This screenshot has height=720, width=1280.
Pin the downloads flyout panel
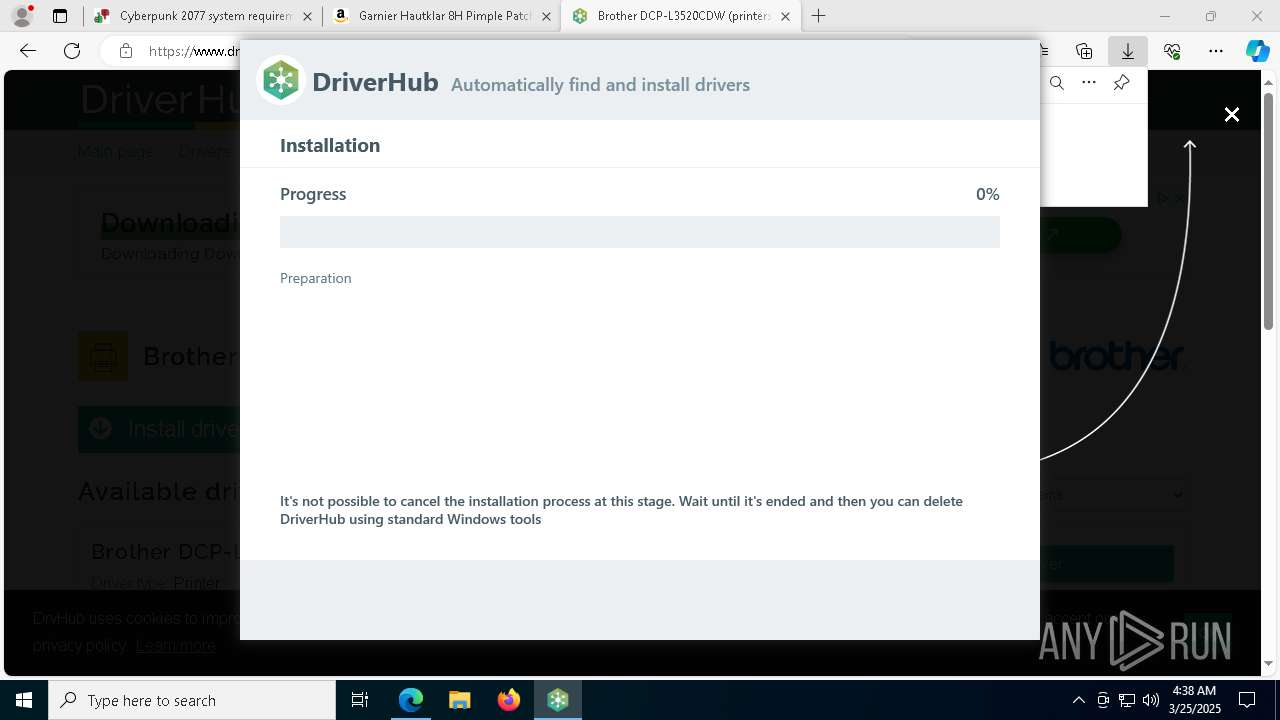(x=1122, y=83)
